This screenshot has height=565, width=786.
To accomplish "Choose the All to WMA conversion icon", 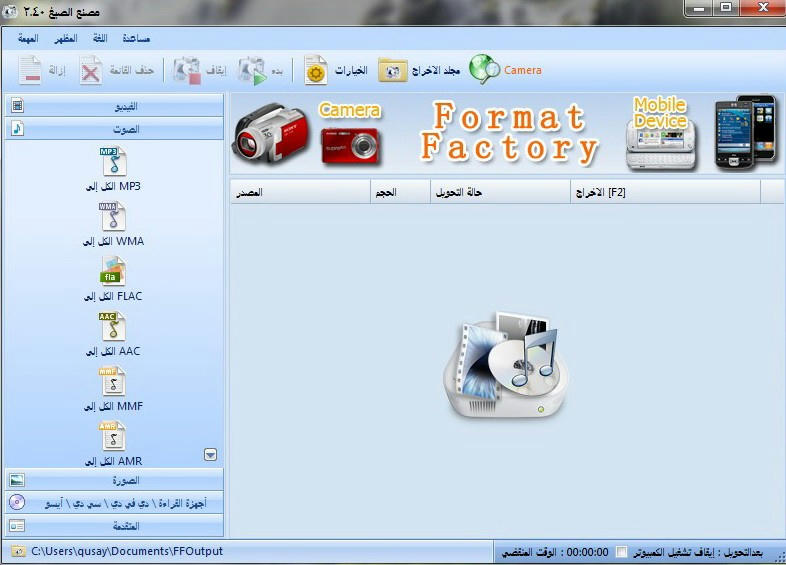I will coord(113,216).
